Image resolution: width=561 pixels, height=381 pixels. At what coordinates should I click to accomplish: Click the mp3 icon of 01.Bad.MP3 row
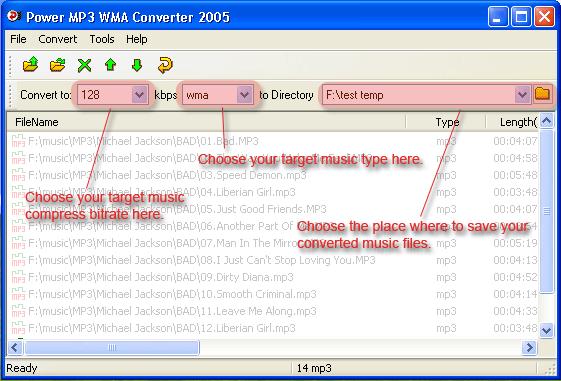pyautogui.click(x=18, y=141)
